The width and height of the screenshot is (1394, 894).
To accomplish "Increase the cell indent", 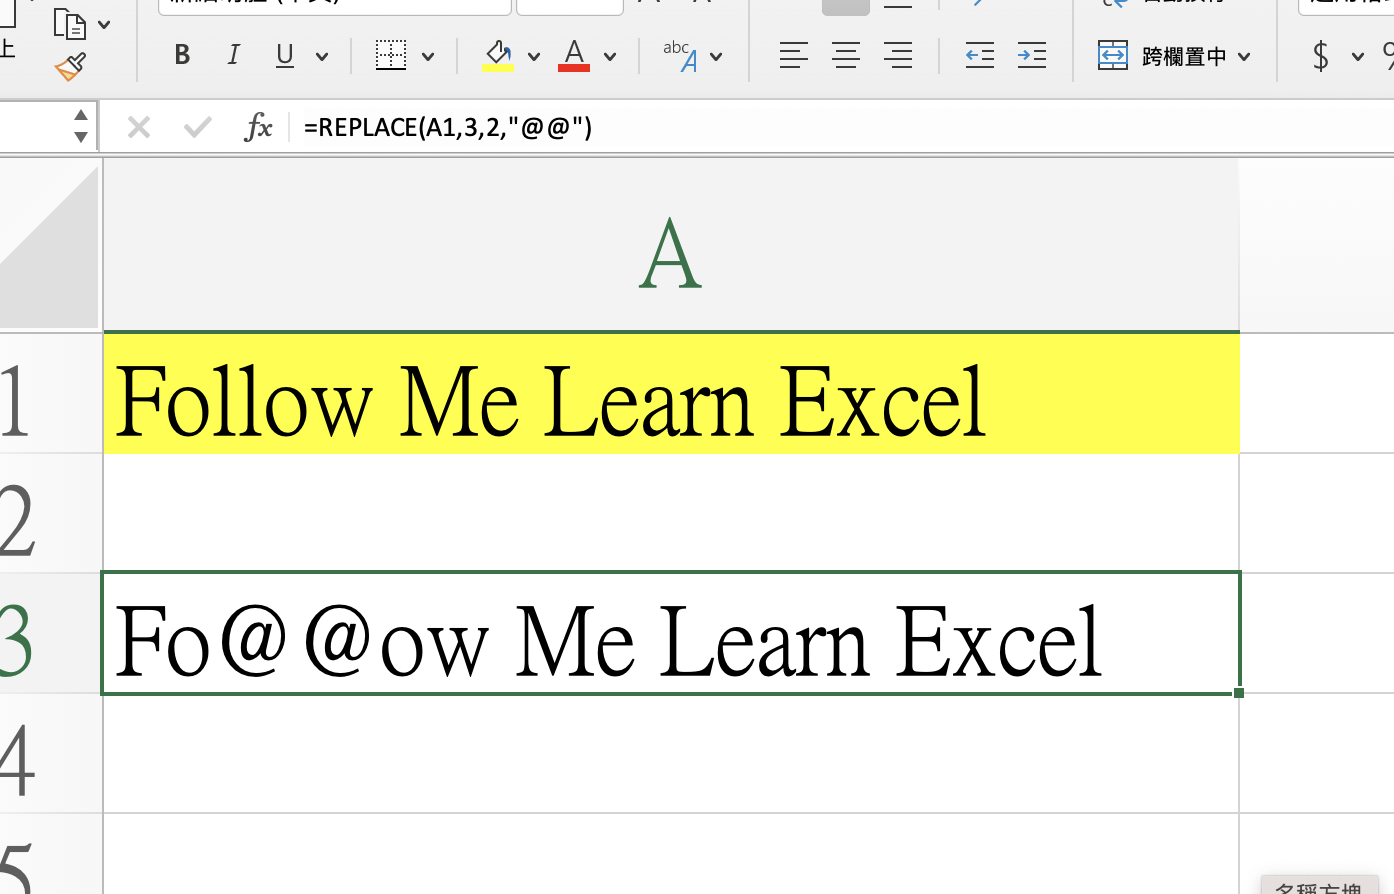I will (1032, 56).
